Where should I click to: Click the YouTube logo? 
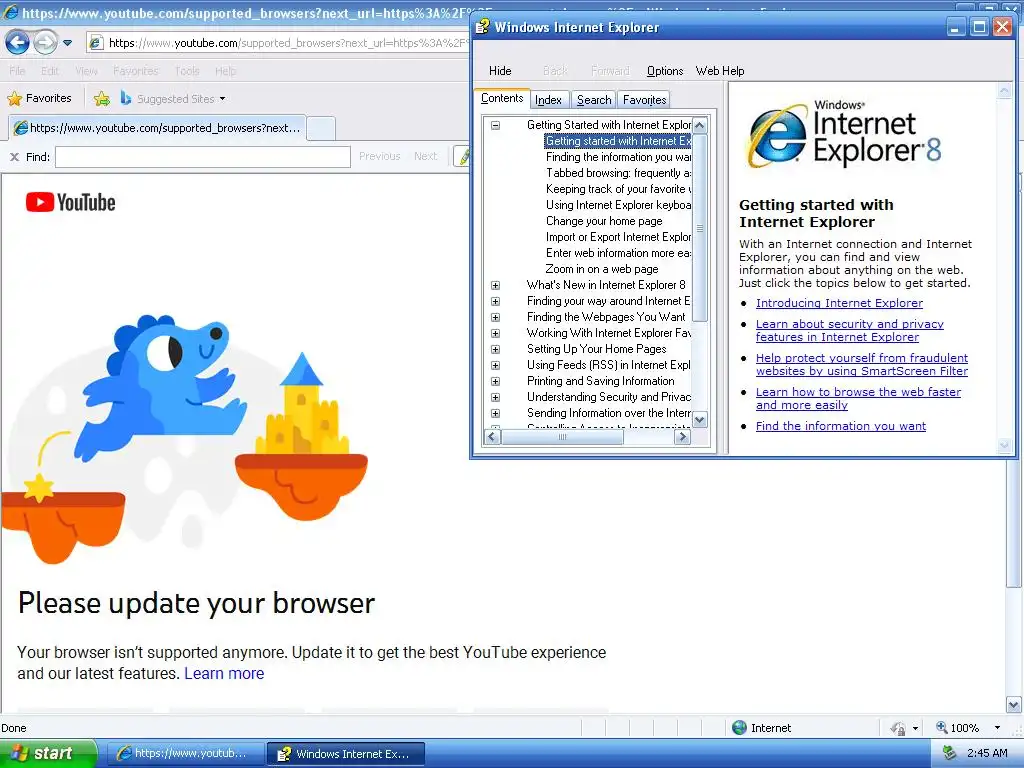tap(71, 202)
